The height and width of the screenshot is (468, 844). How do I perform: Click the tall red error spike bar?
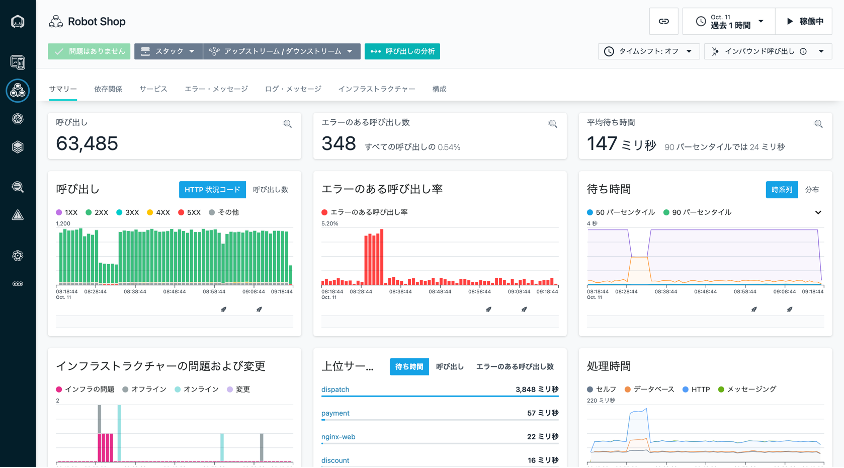click(x=381, y=257)
